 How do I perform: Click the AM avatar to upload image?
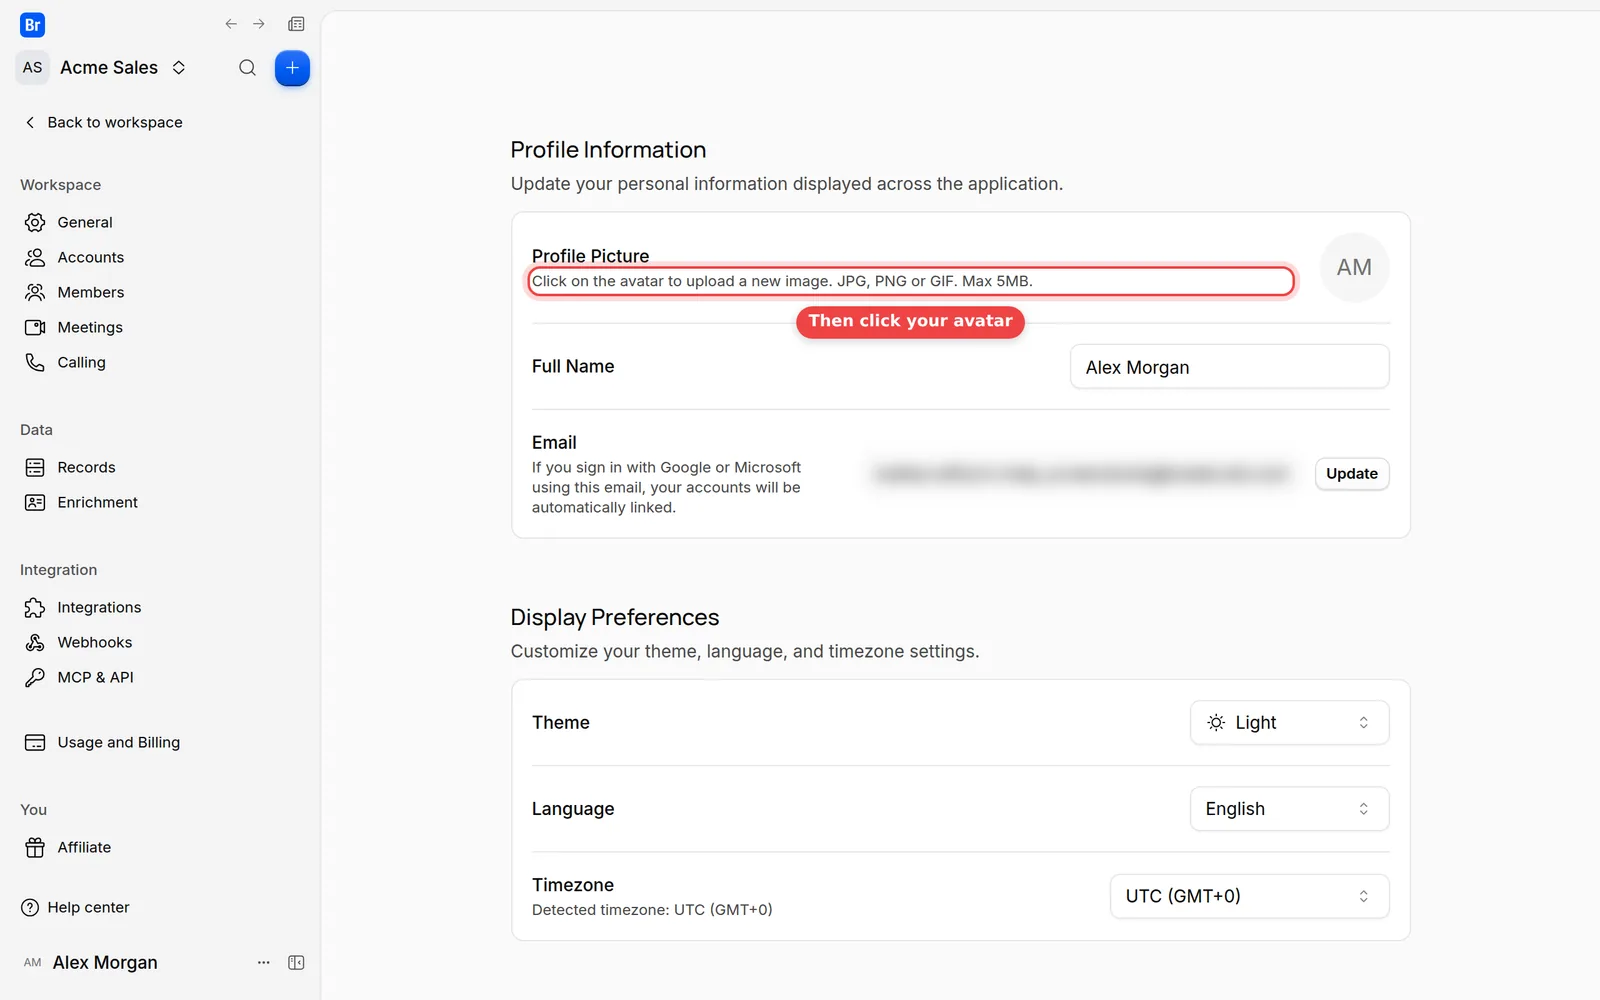tap(1354, 267)
